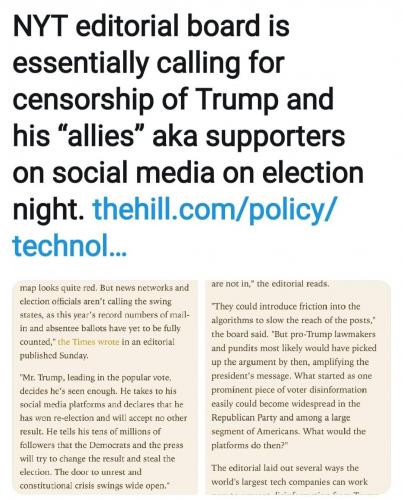Click paragraph starting "They could introduce friction"
The height and width of the screenshot is (500, 403).
[294, 376]
